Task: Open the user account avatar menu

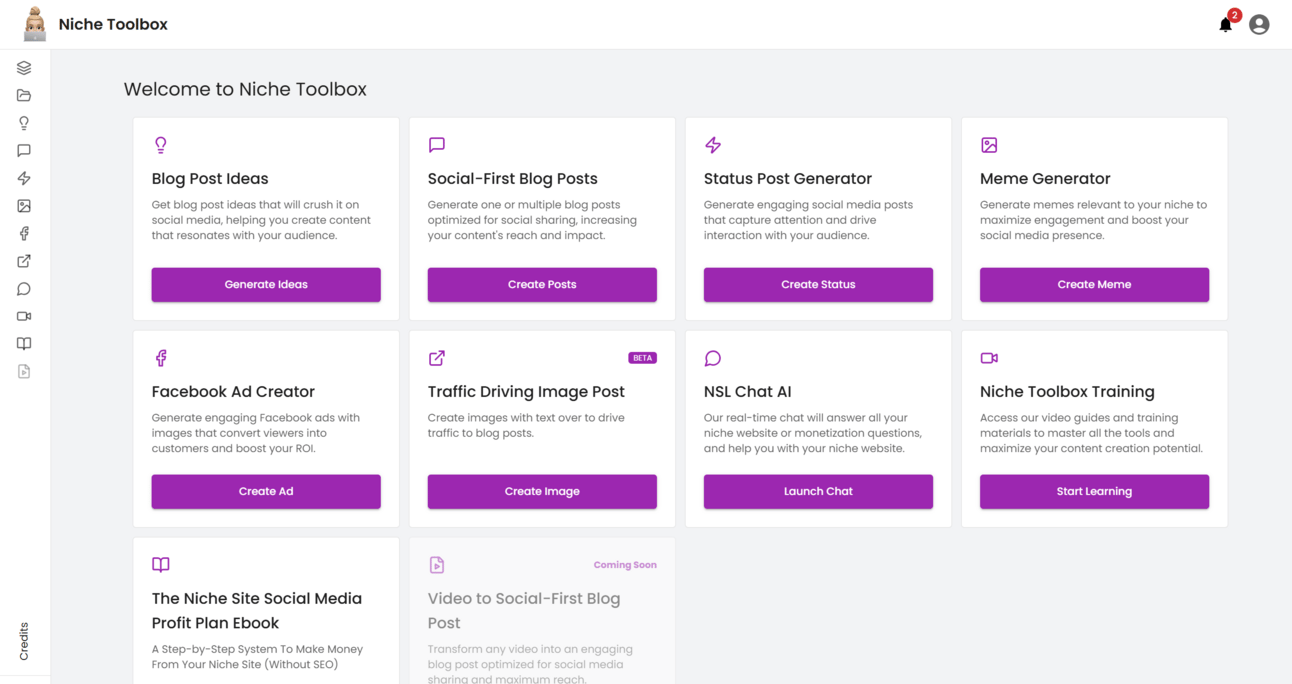Action: point(1259,25)
